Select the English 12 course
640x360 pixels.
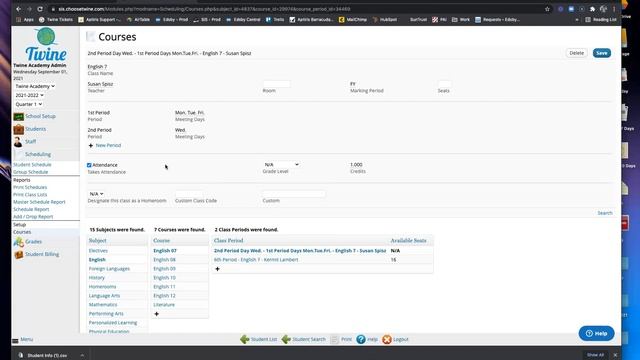pyautogui.click(x=164, y=296)
